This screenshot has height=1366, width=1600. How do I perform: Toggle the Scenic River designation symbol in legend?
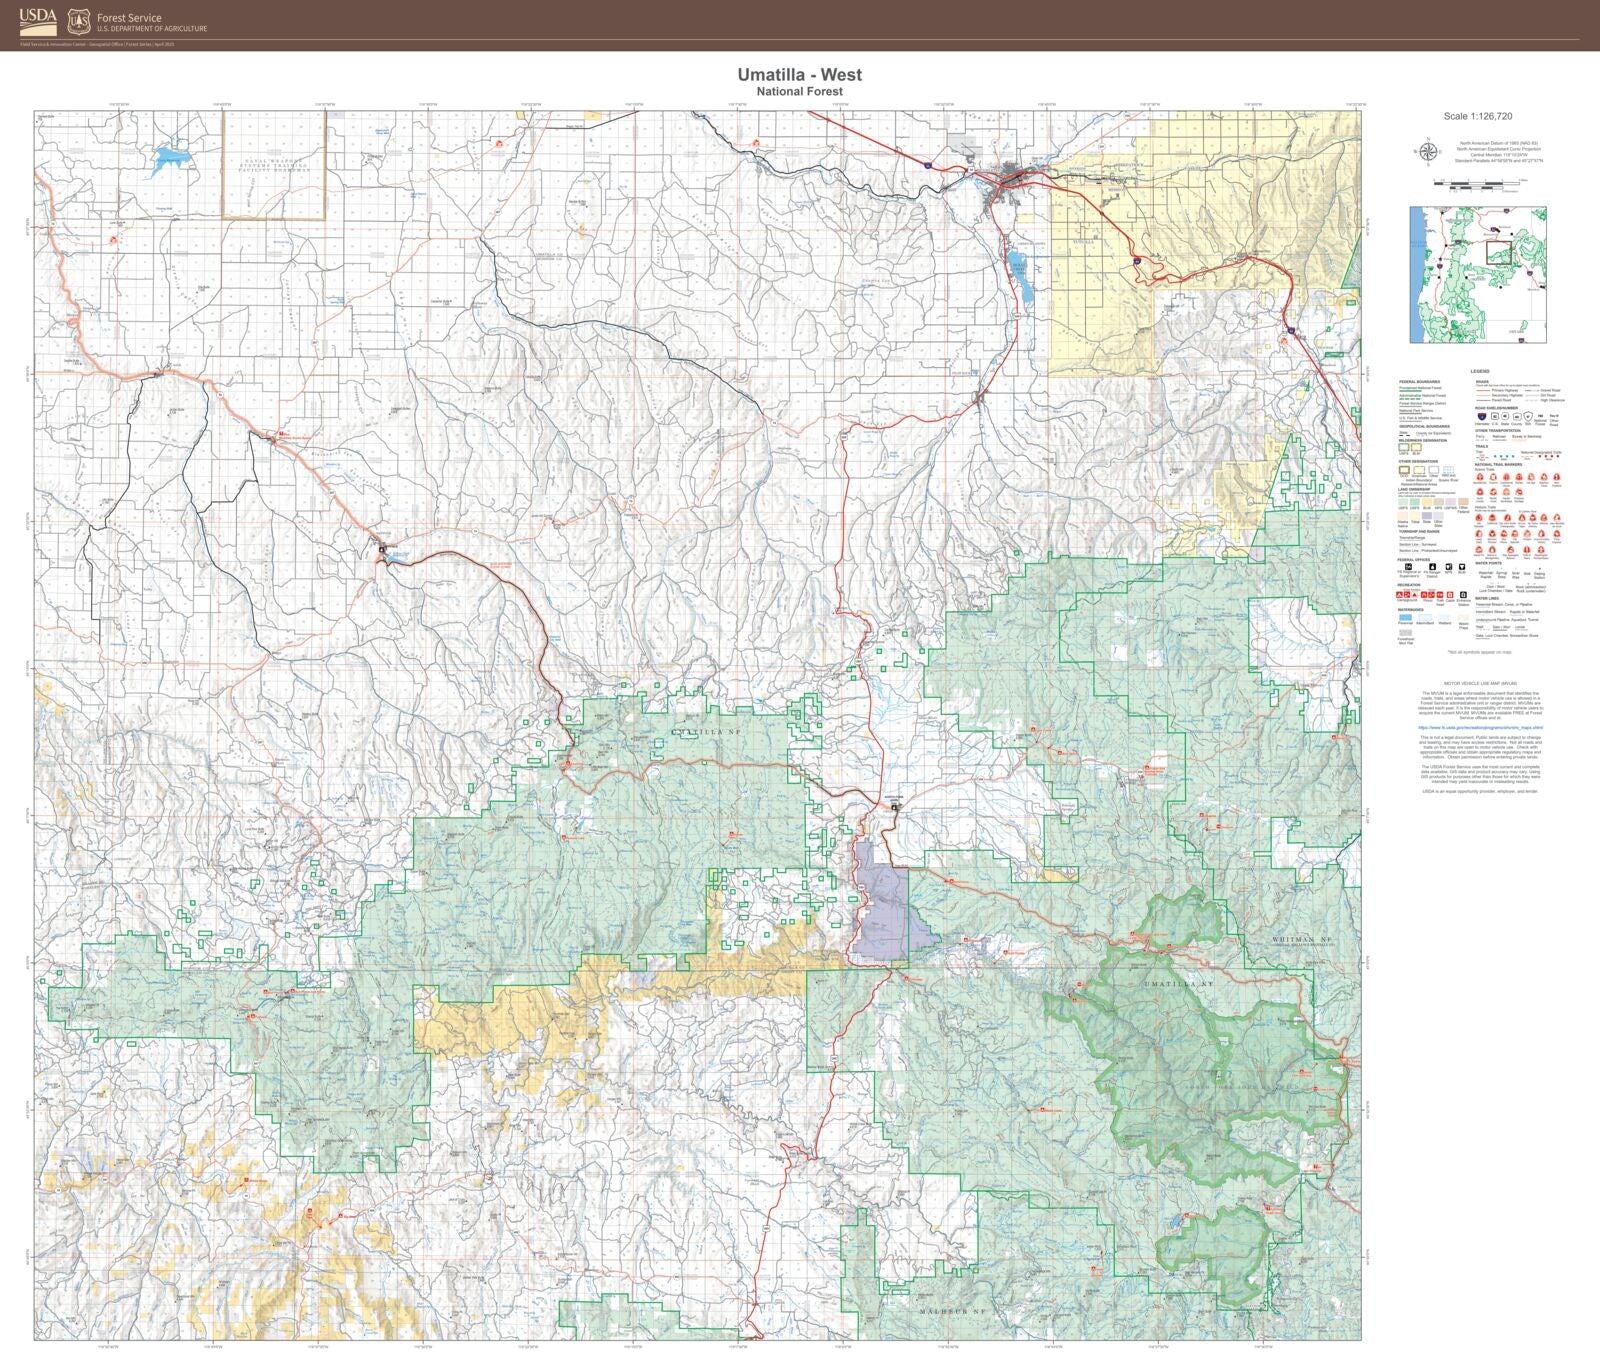click(1449, 470)
